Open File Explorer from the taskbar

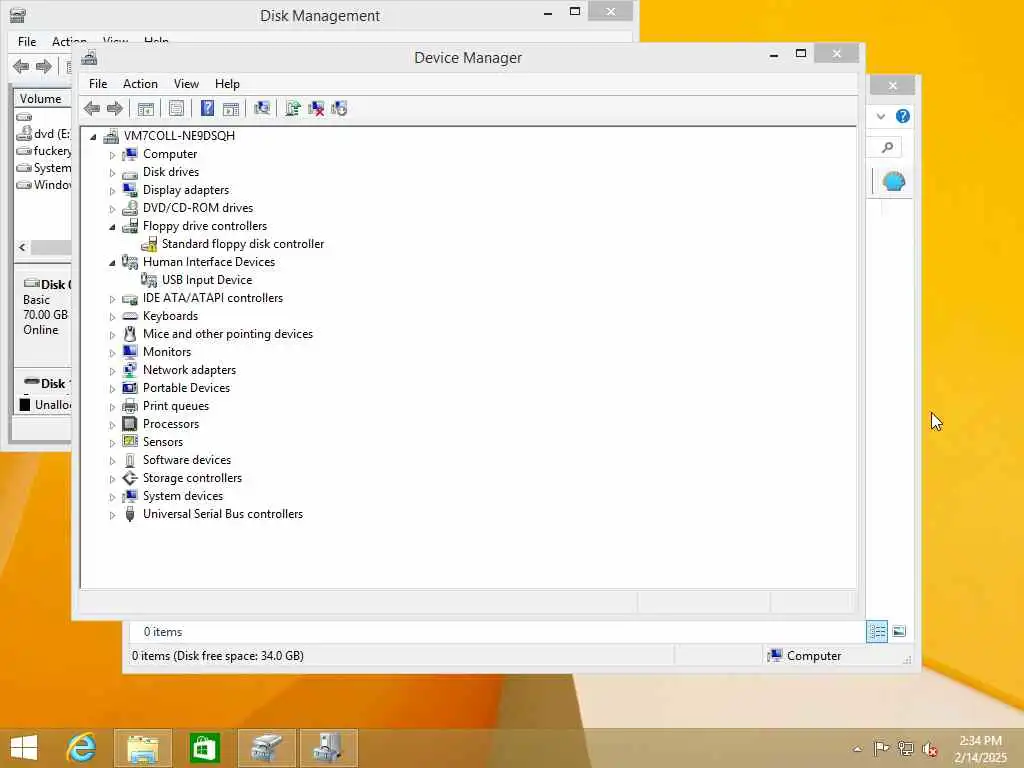[143, 748]
